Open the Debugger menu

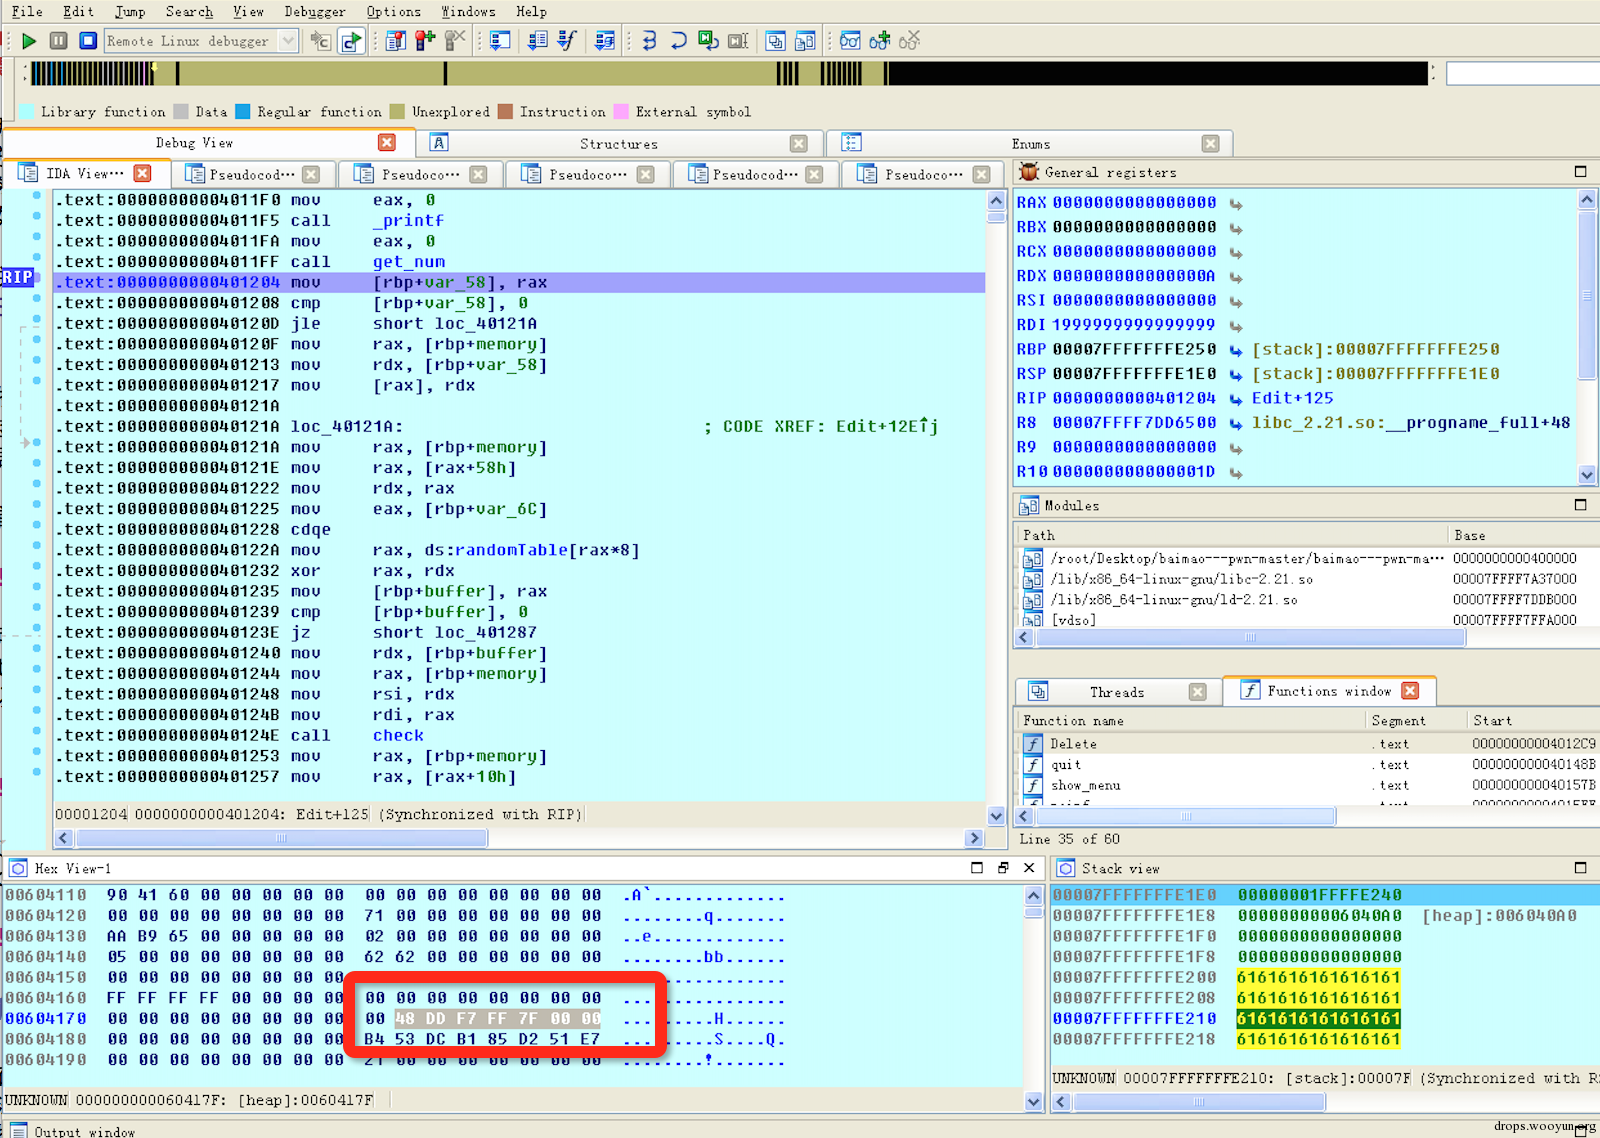(x=314, y=12)
